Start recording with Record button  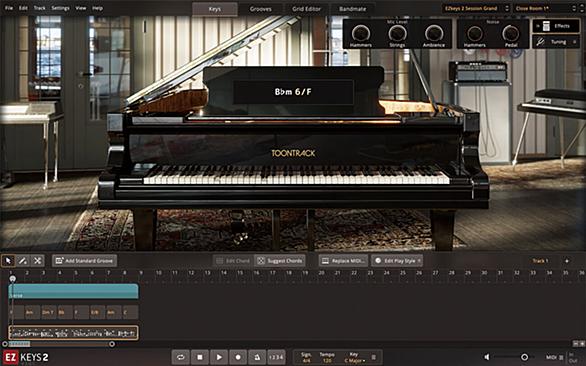238,357
